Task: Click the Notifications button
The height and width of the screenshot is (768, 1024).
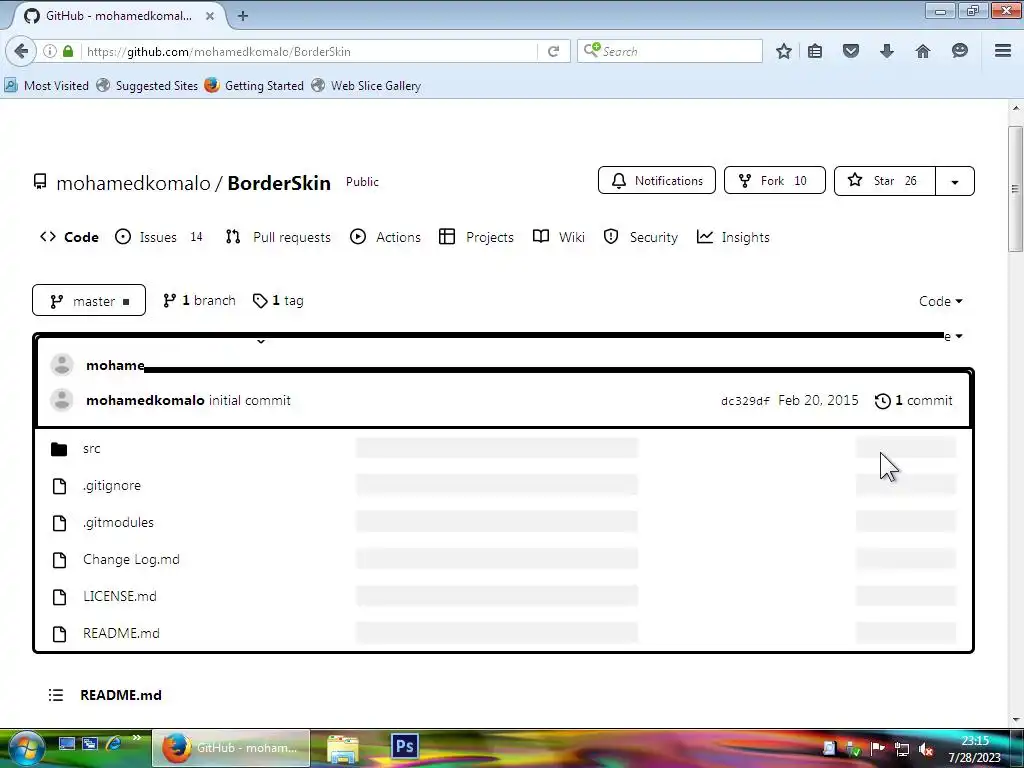Action: tap(657, 181)
